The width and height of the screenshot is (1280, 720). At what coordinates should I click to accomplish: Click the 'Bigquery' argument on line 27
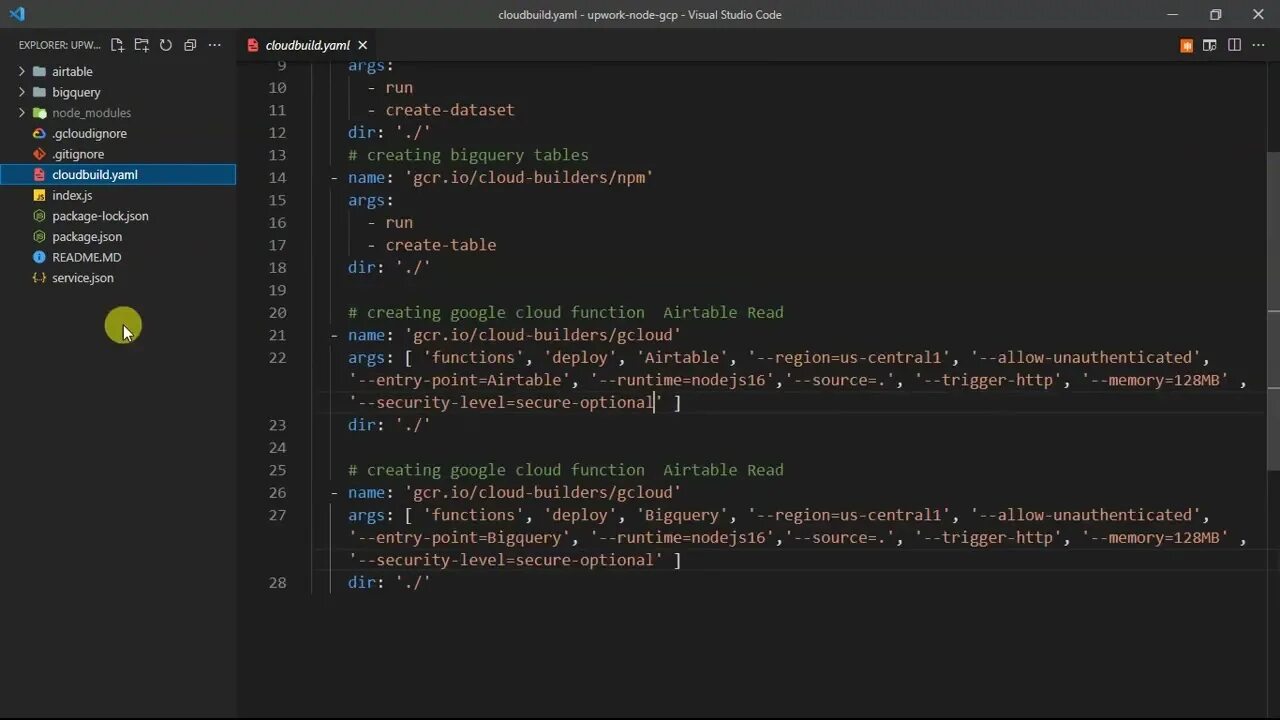[x=682, y=515]
